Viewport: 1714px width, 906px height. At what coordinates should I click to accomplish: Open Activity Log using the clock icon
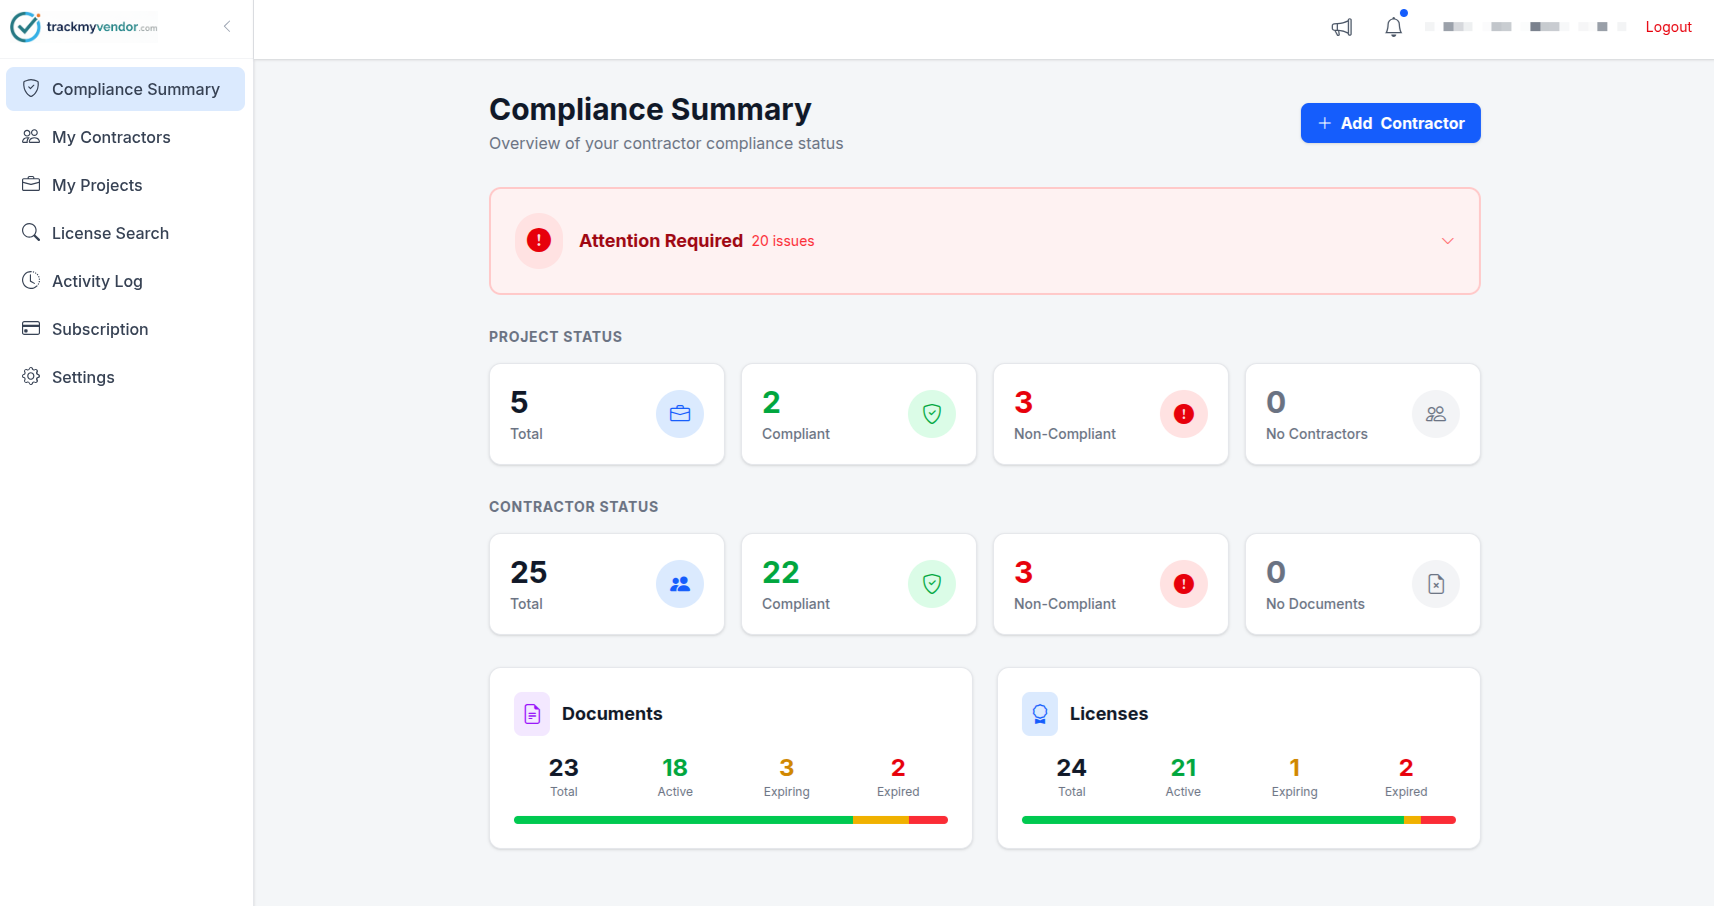[31, 280]
